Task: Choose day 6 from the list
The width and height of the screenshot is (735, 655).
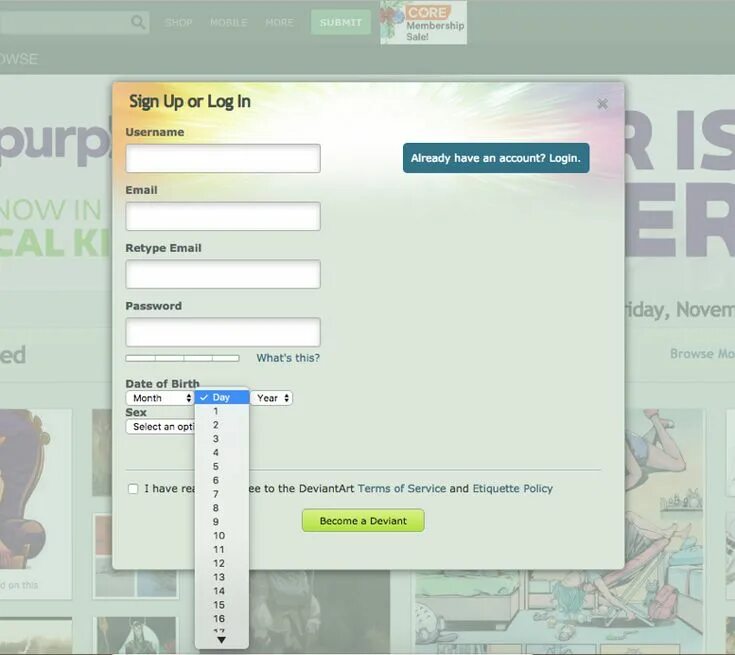Action: (x=222, y=480)
